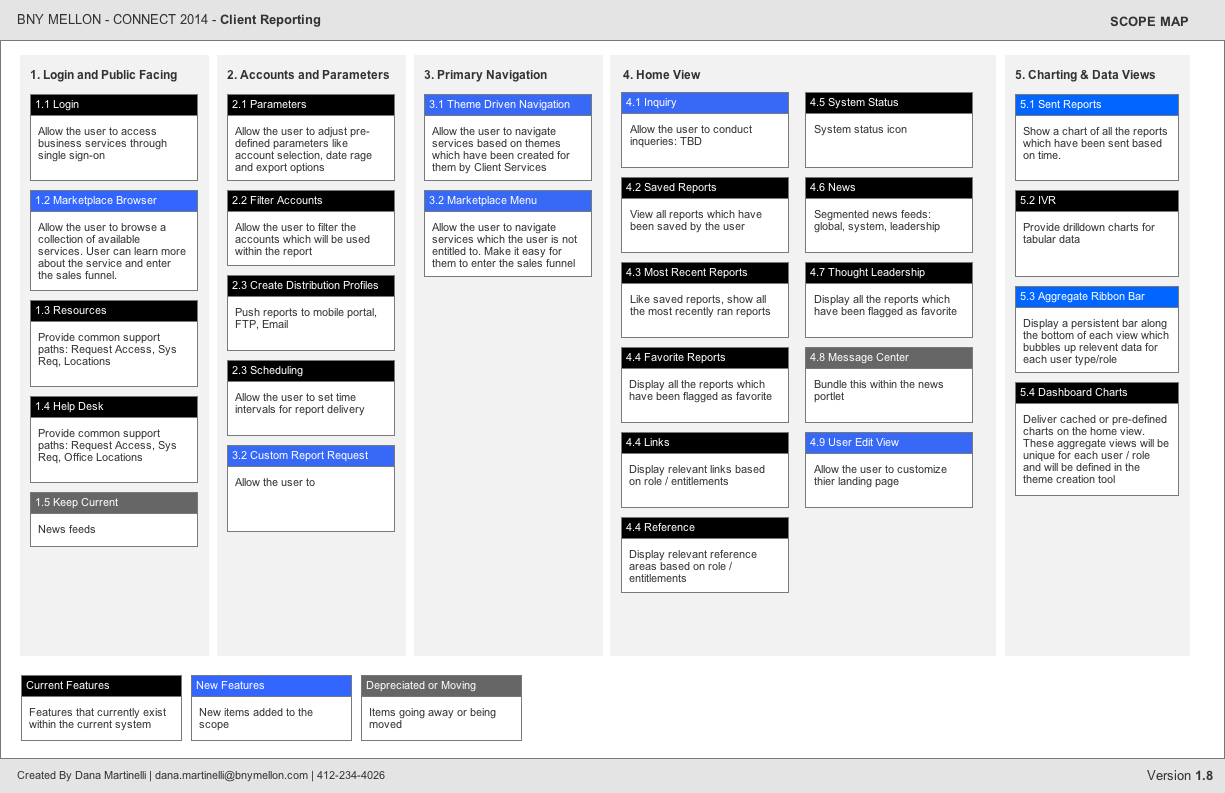
Task: Select the 1.3 Resources card title
Action: pos(114,311)
